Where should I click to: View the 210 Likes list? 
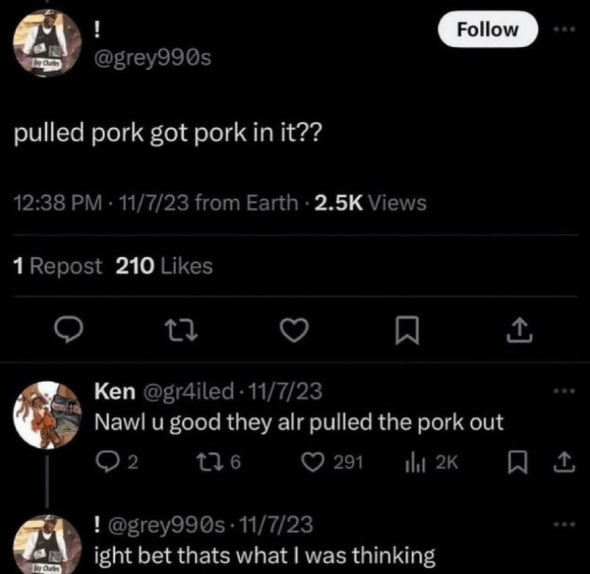click(164, 266)
